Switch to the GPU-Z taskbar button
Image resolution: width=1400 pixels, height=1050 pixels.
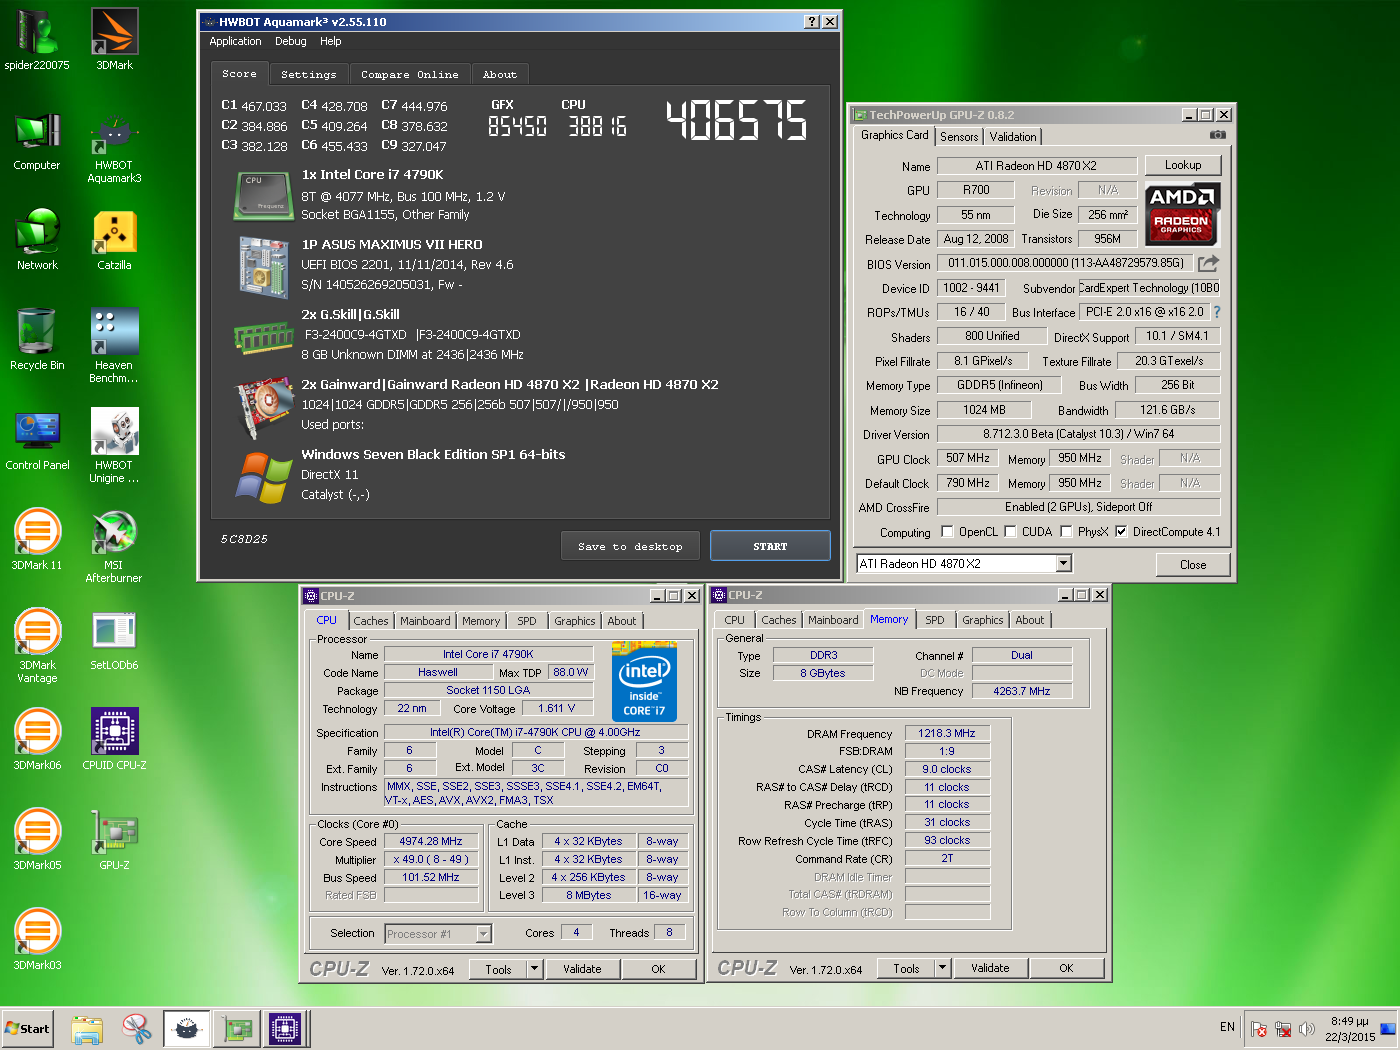(x=237, y=1028)
